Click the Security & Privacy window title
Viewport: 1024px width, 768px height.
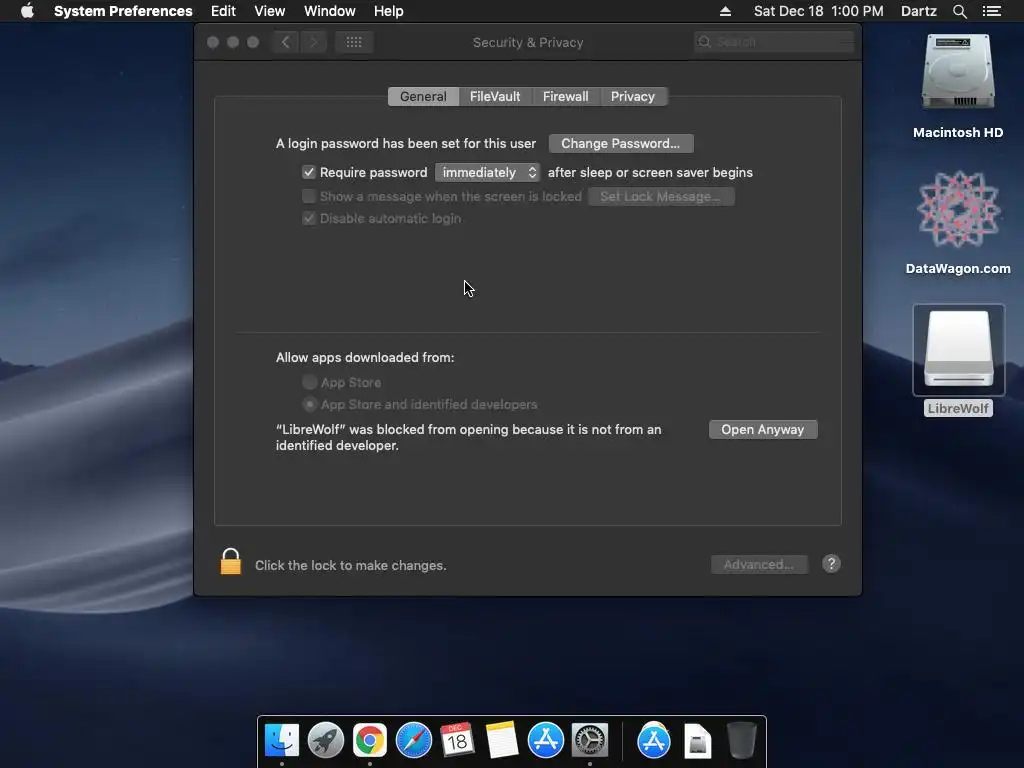click(x=528, y=42)
